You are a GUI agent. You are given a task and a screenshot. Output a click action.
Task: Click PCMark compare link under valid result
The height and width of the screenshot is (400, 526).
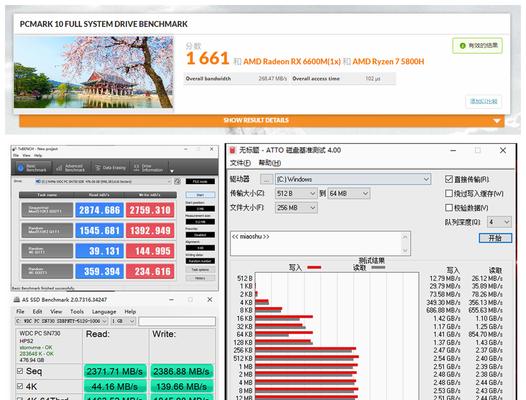pyautogui.click(x=483, y=101)
